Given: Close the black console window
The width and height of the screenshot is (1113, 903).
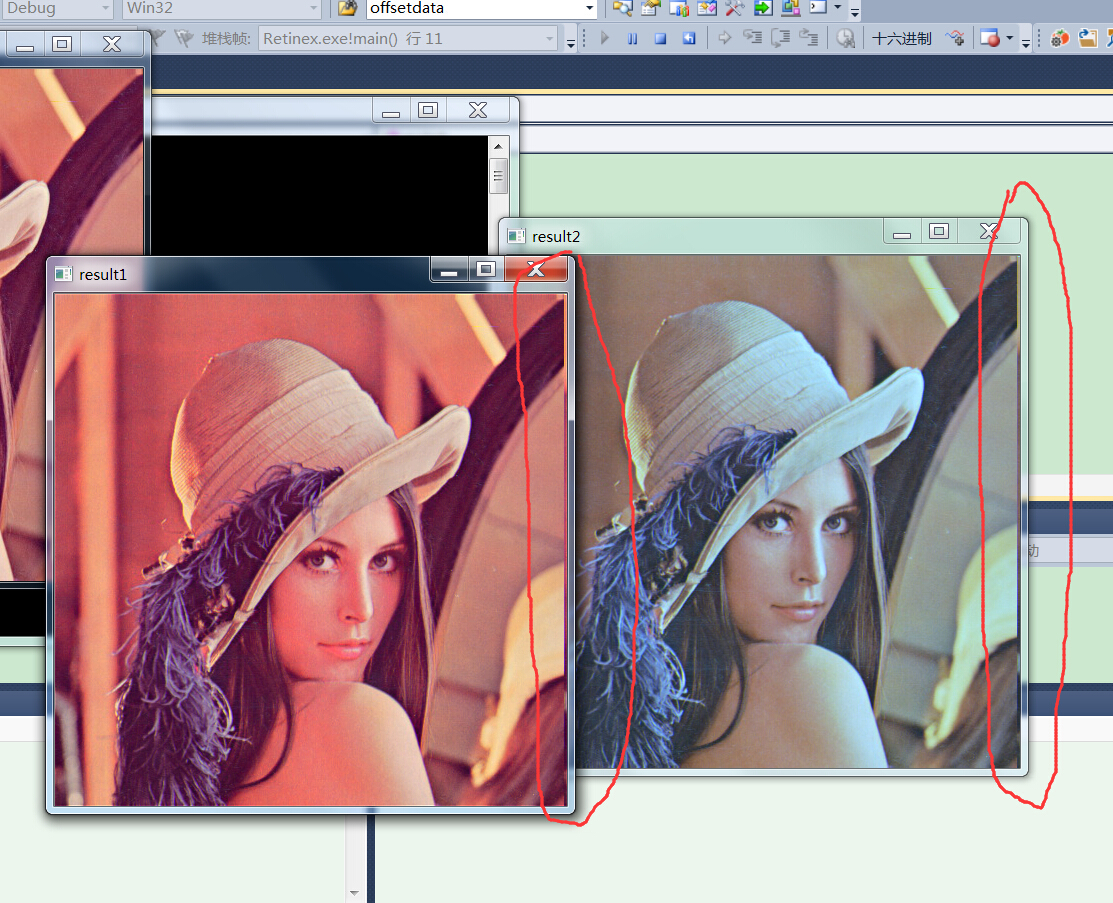Looking at the screenshot, I should coord(478,110).
